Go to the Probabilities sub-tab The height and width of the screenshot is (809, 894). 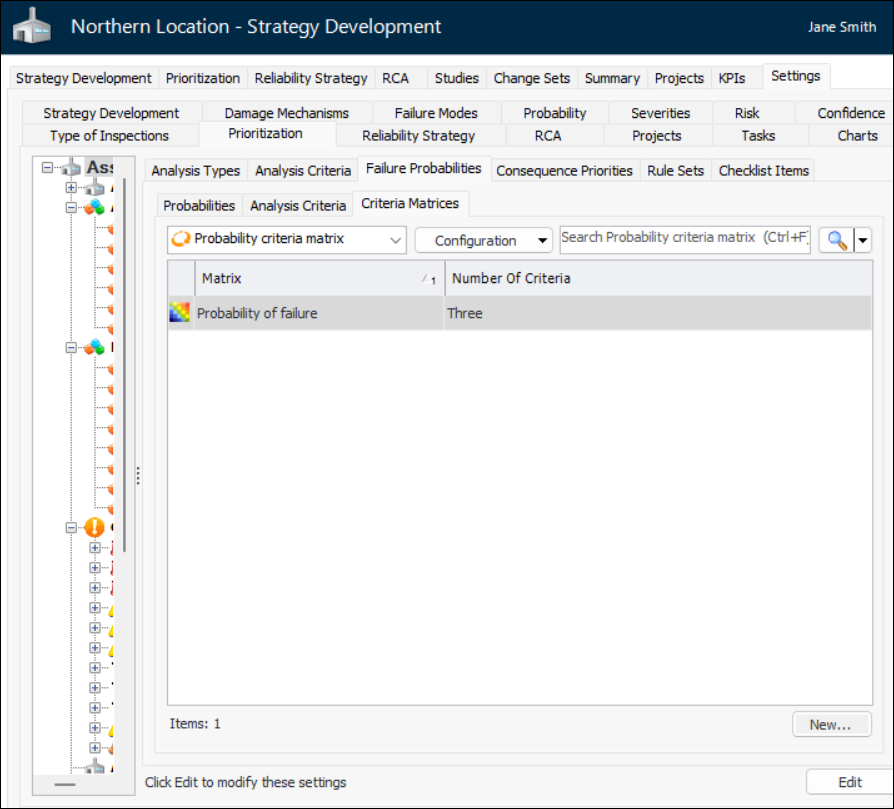(x=199, y=205)
